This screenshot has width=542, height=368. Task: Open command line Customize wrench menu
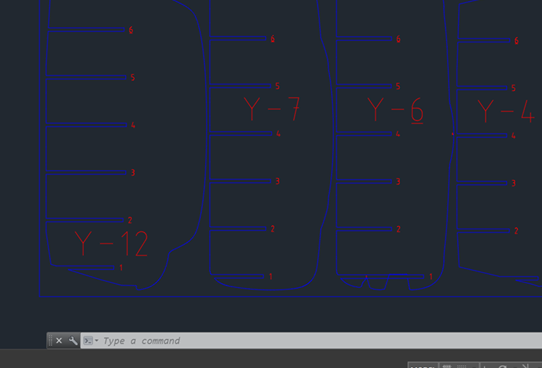tap(73, 341)
